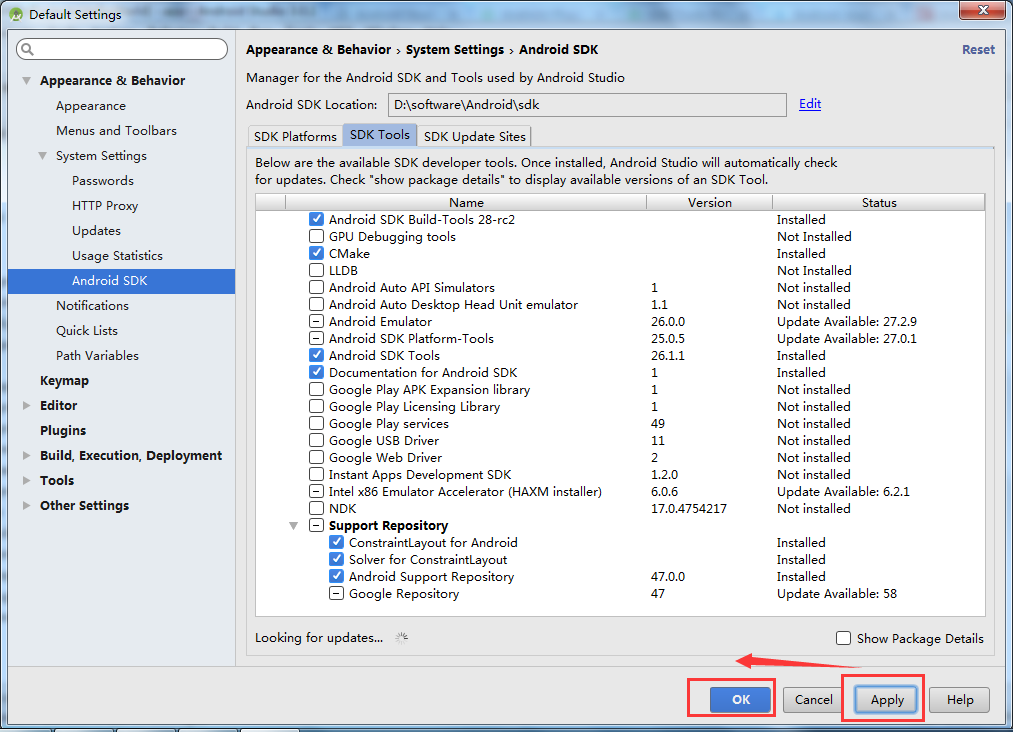Check Google Play APK Expansion library
1013x732 pixels.
(x=317, y=390)
